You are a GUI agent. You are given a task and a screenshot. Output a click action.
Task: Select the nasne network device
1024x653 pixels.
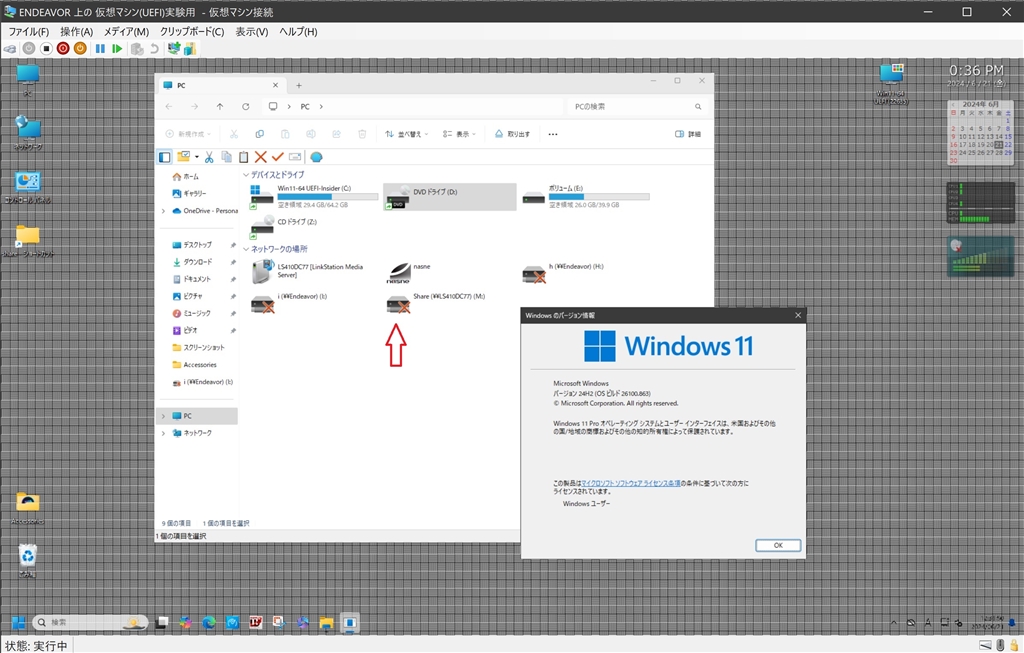[x=409, y=271]
